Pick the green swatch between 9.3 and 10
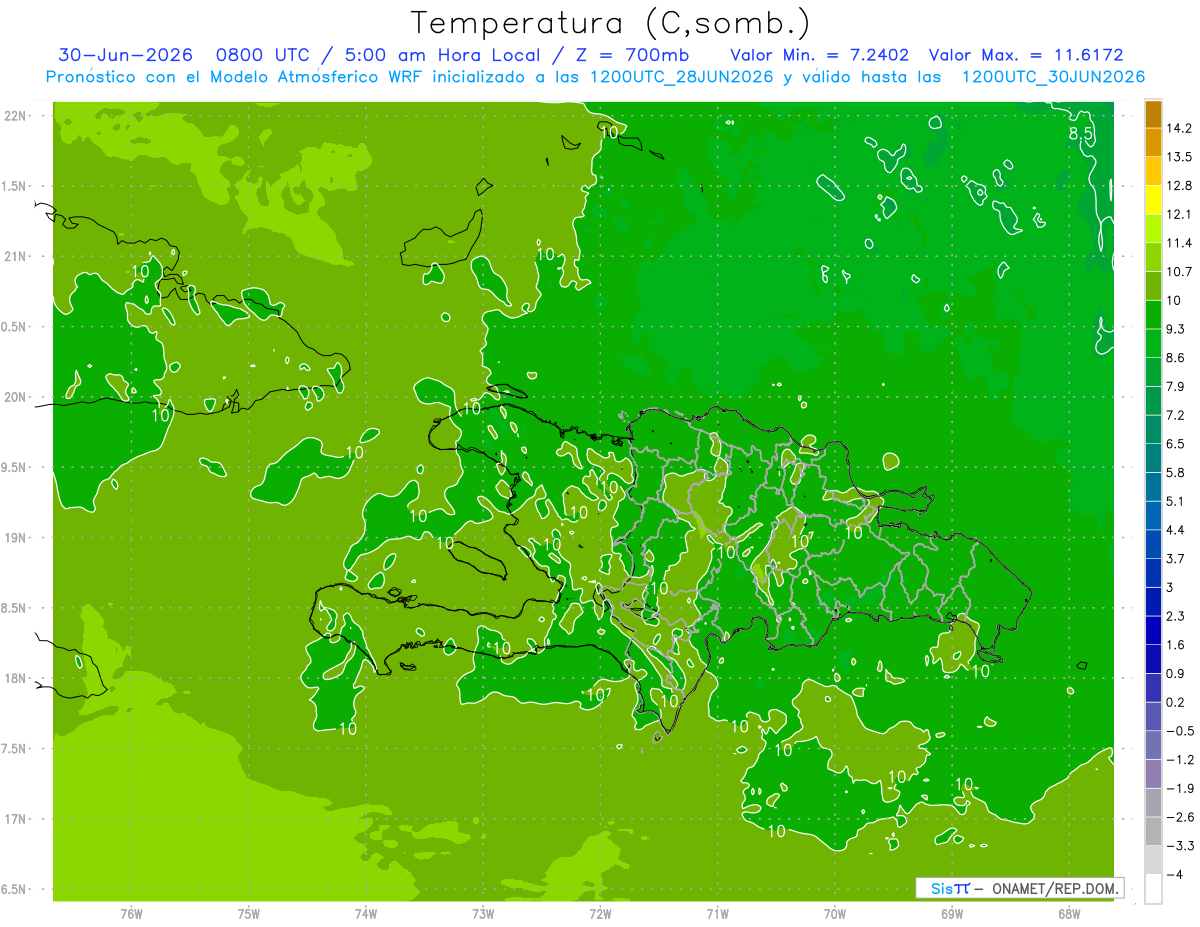 point(1153,315)
